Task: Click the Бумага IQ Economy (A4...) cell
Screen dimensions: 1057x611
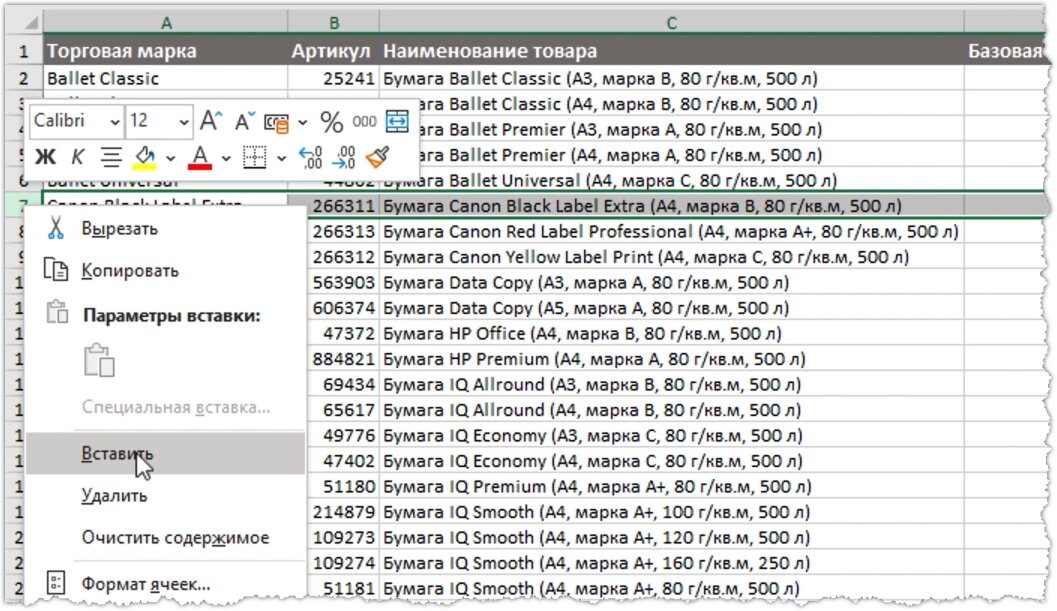Action: 671,461
